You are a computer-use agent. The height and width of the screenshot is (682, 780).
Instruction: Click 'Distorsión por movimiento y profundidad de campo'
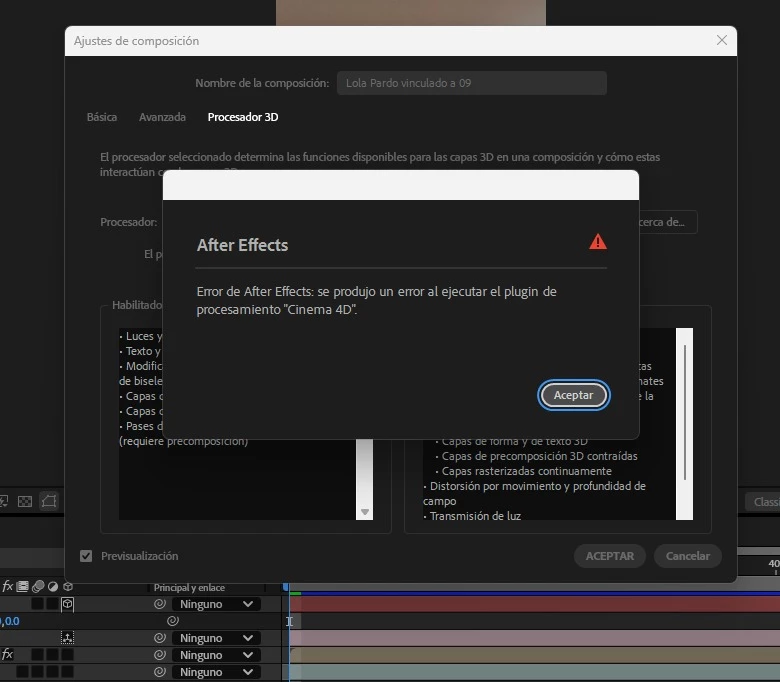coord(534,493)
